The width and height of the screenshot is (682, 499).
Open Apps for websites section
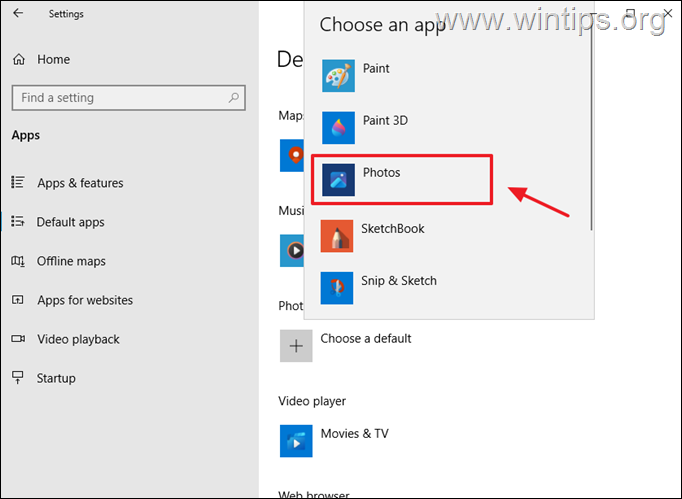pos(85,300)
